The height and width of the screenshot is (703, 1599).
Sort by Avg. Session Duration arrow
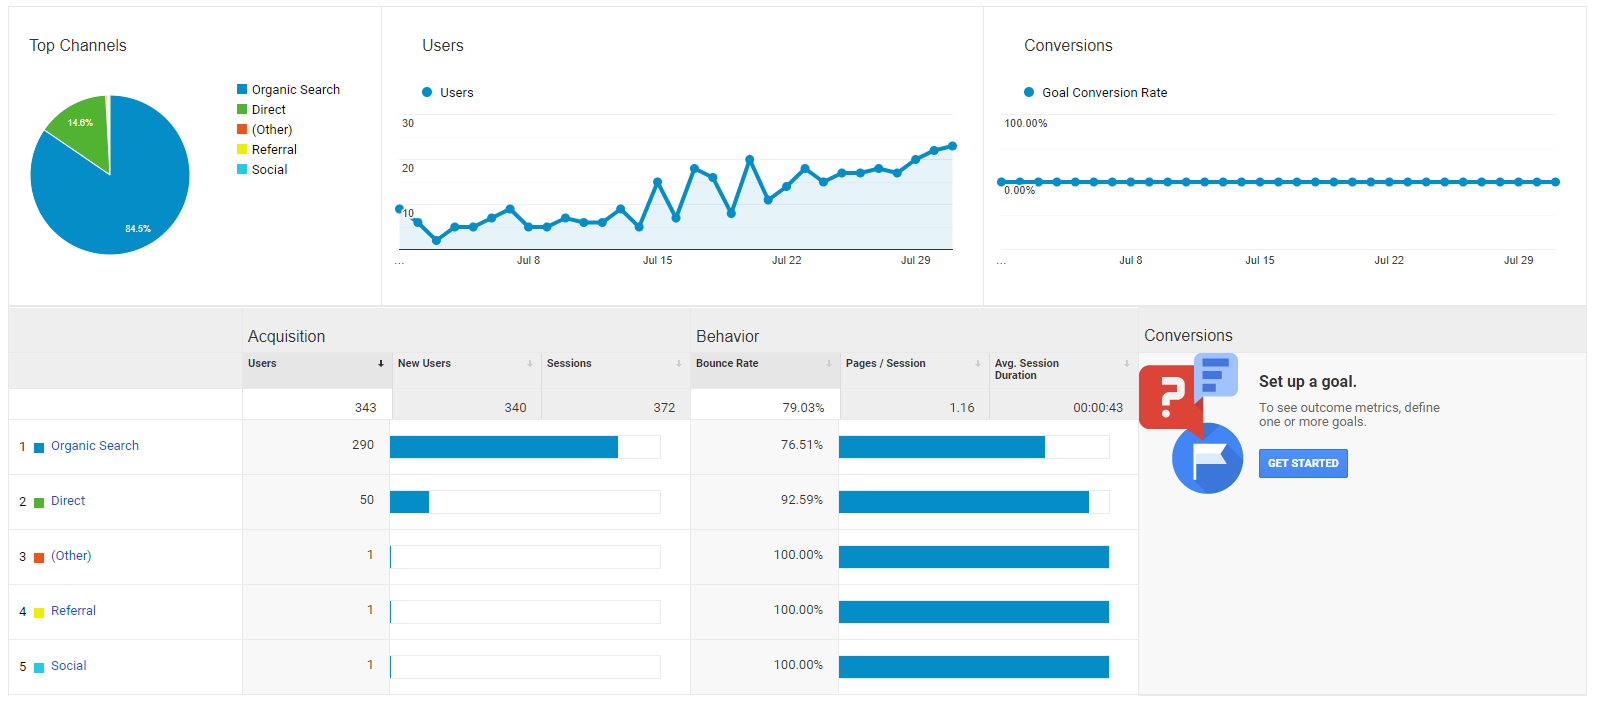[x=1127, y=364]
